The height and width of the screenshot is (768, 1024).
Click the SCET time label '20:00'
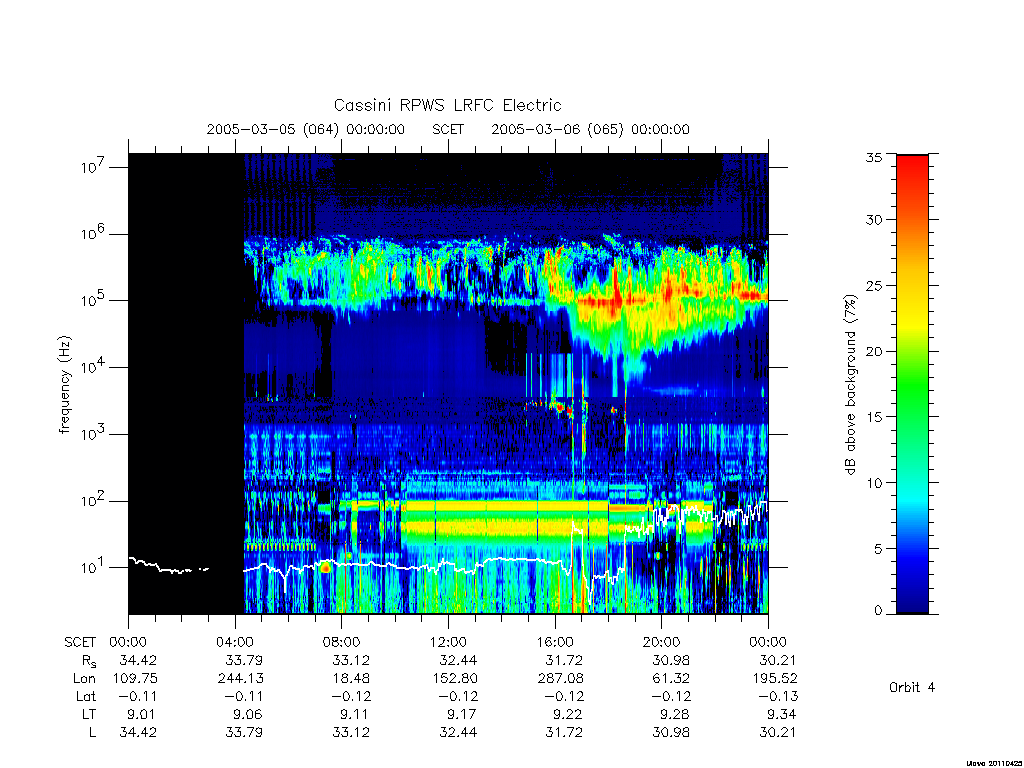(x=662, y=642)
